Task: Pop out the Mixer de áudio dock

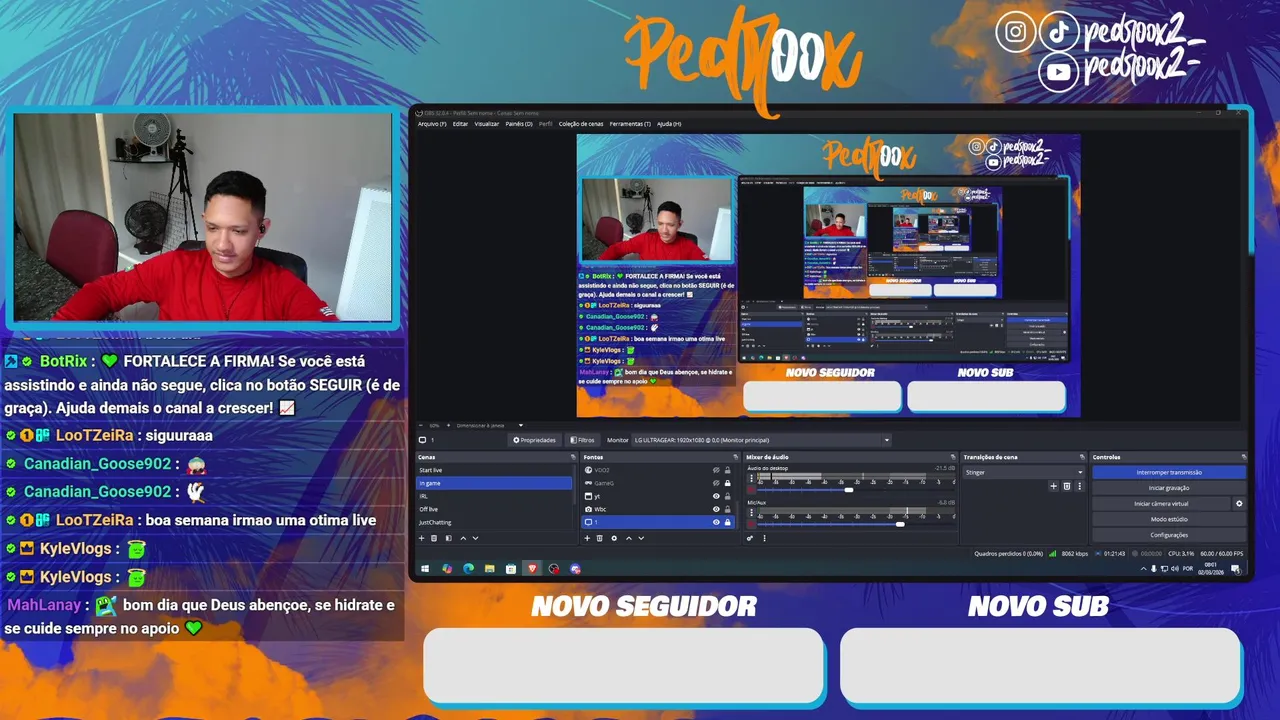Action: coord(953,457)
